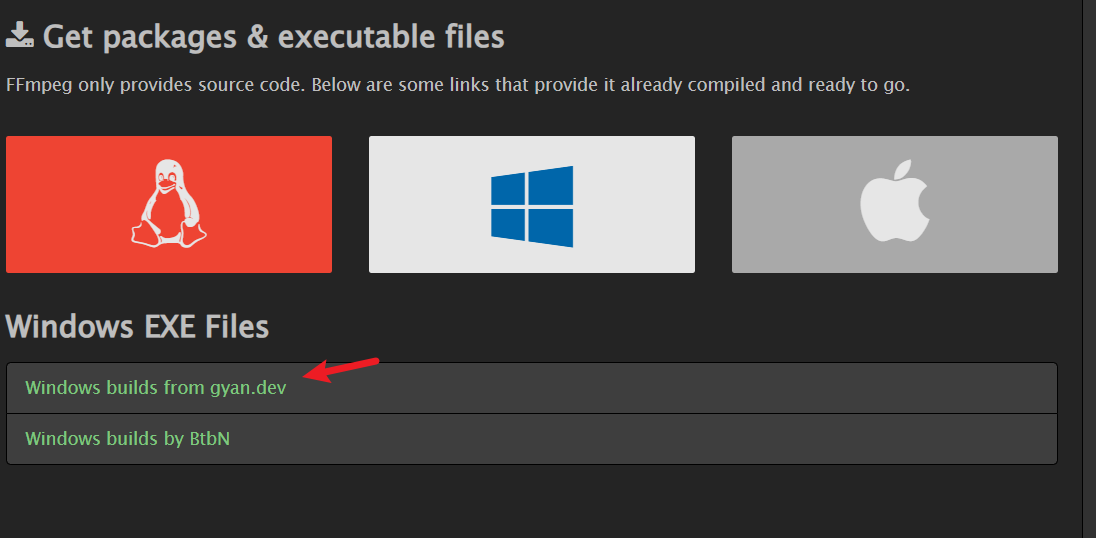The image size is (1096, 538).
Task: Choose the Apple logo icon
Action: (895, 201)
